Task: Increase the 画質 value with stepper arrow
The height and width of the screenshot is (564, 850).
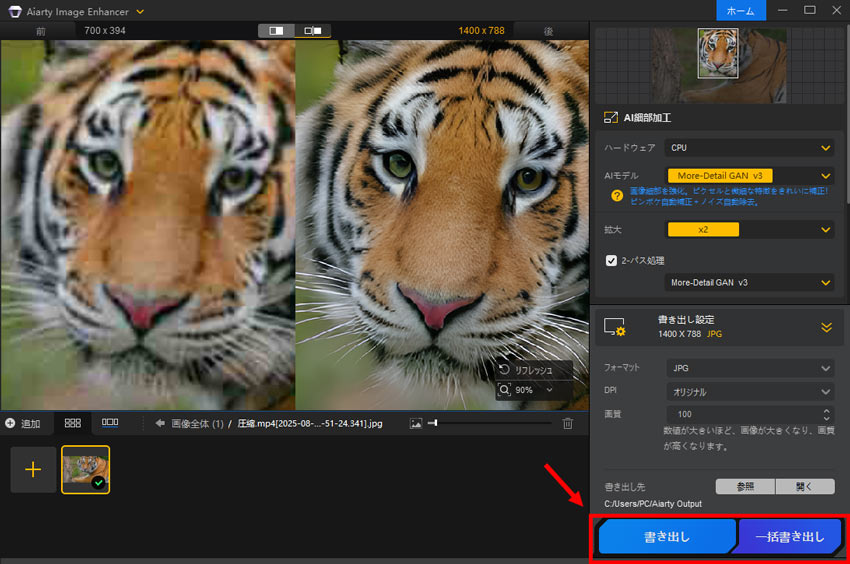Action: tap(826, 411)
